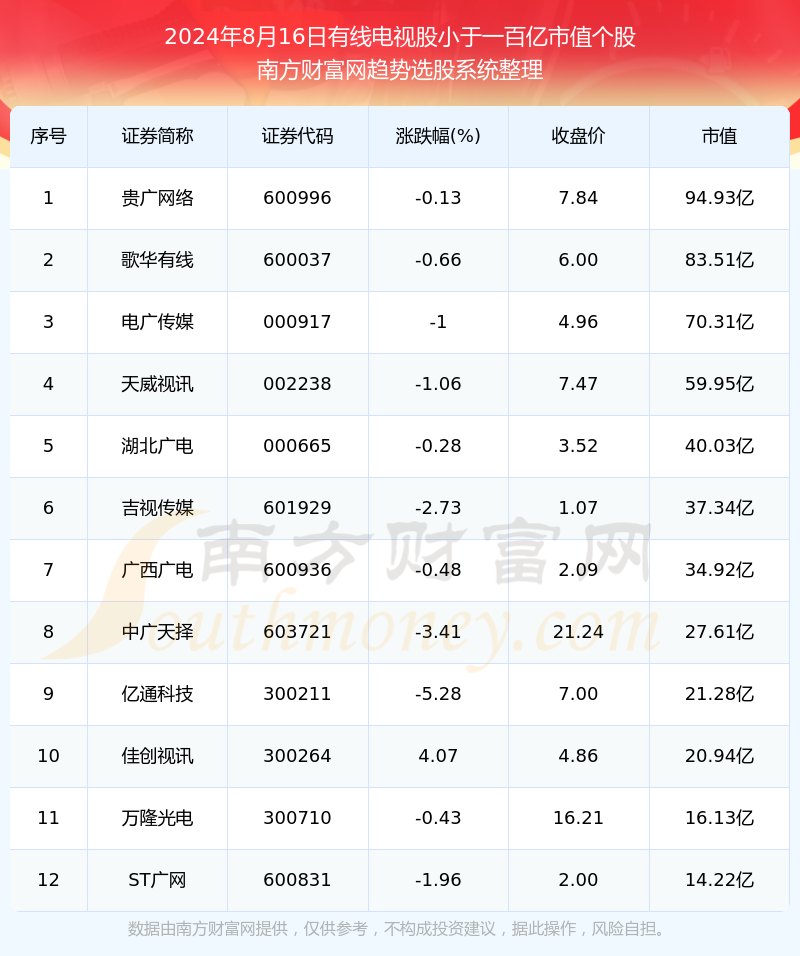Image resolution: width=800 pixels, height=956 pixels.
Task: Click change percent -2.73
Action: [438, 508]
